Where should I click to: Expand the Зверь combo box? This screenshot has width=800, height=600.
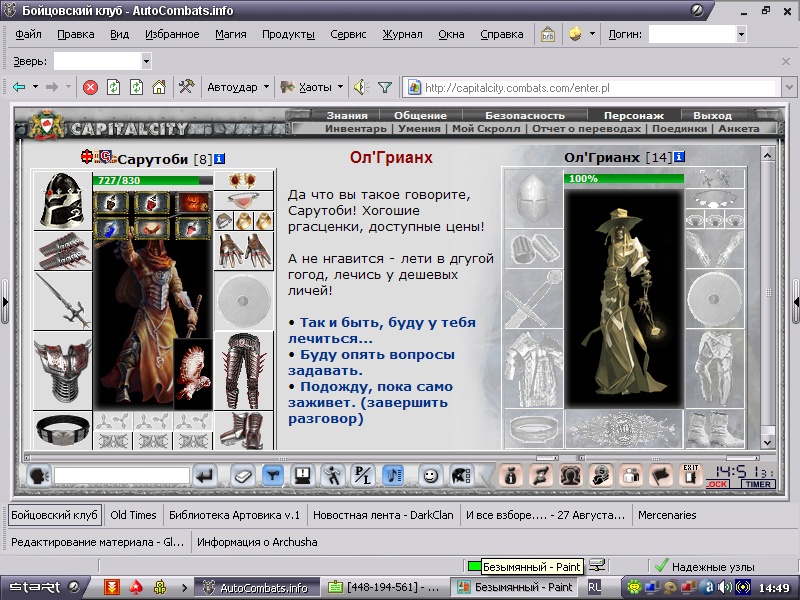[146, 62]
